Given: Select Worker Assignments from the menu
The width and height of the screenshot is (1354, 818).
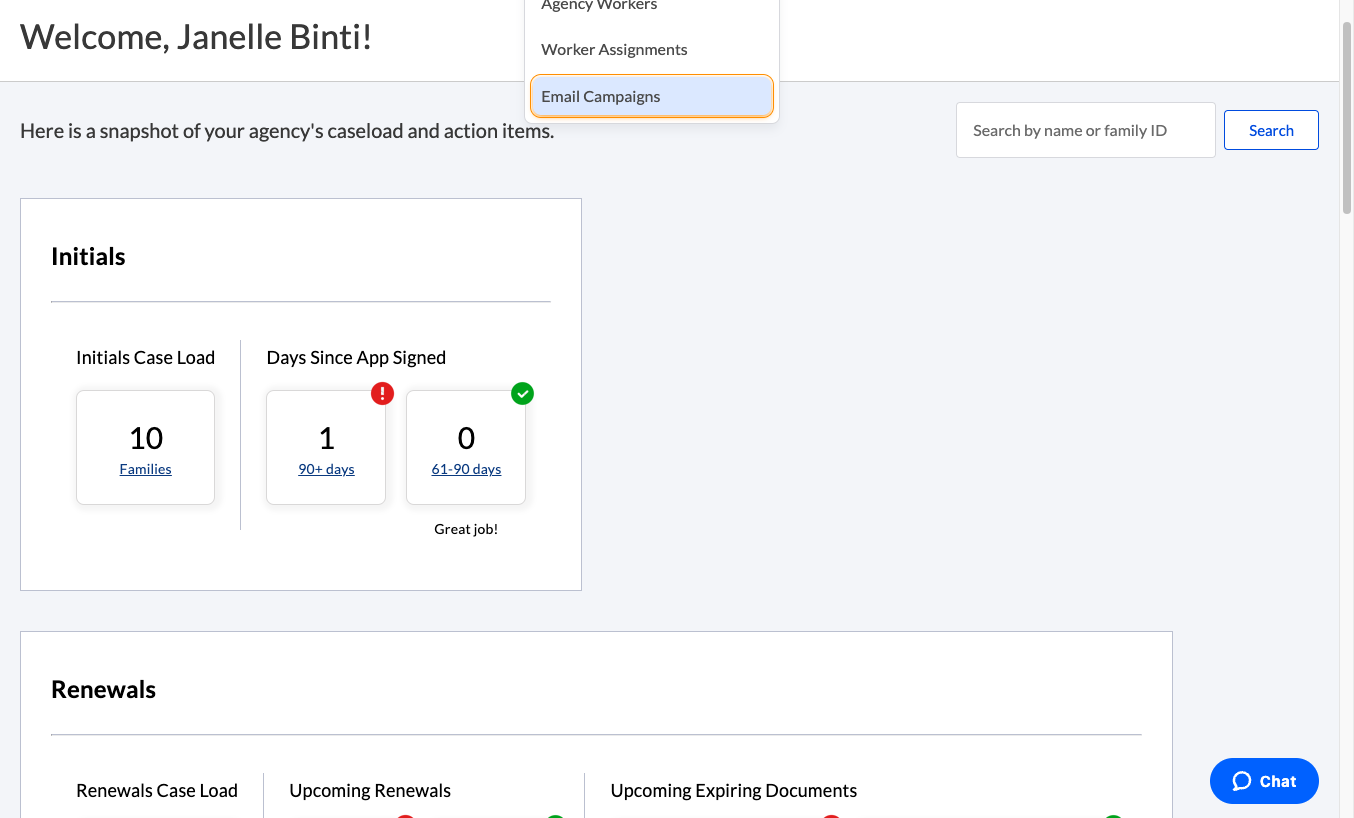Looking at the screenshot, I should (x=652, y=50).
